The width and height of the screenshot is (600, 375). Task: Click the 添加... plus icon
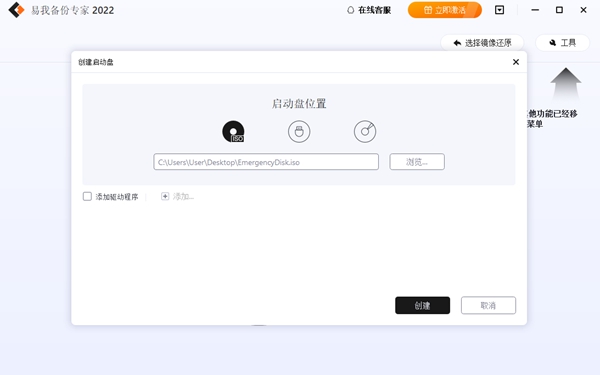coord(165,196)
